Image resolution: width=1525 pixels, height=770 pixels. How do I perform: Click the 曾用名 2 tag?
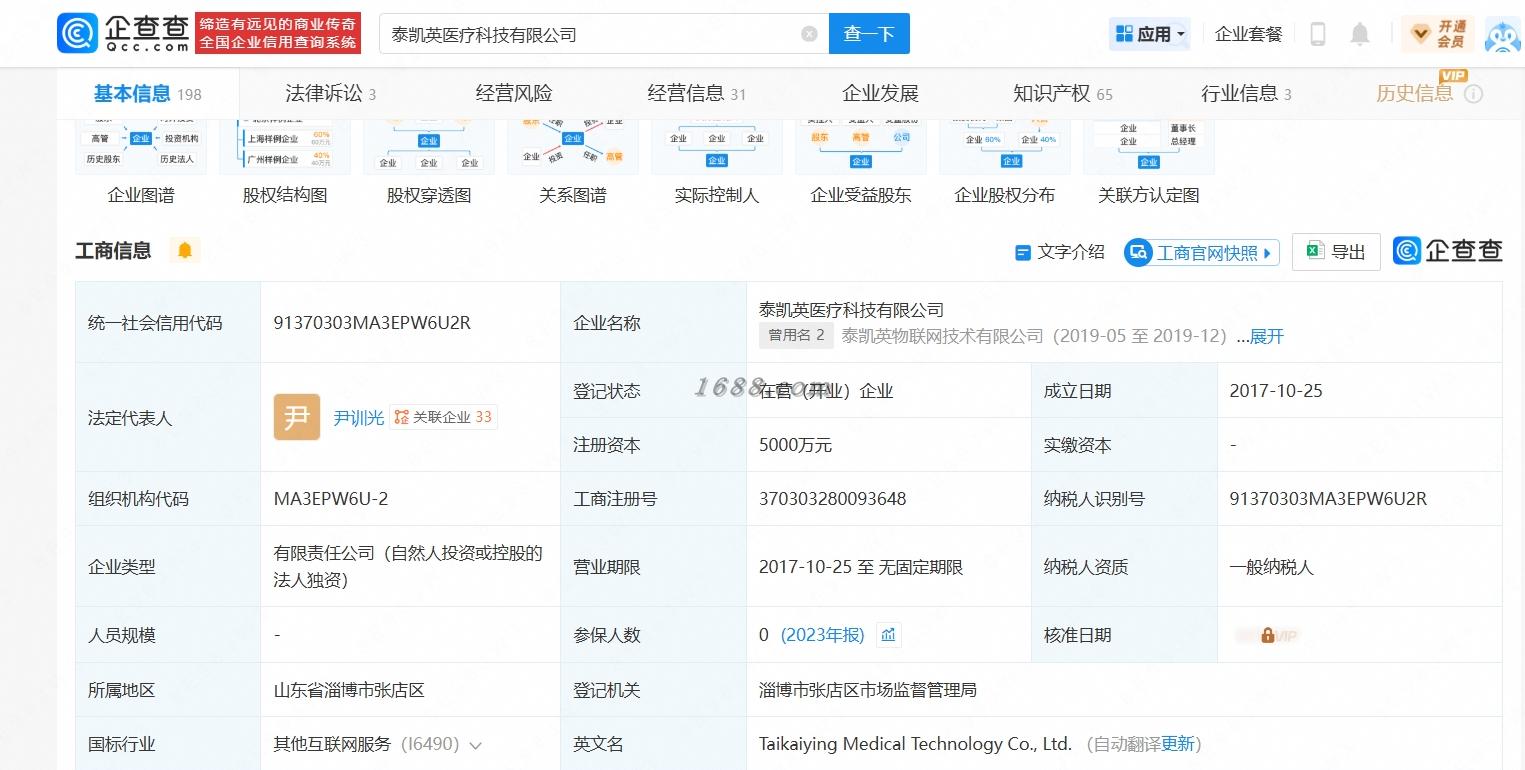point(796,335)
